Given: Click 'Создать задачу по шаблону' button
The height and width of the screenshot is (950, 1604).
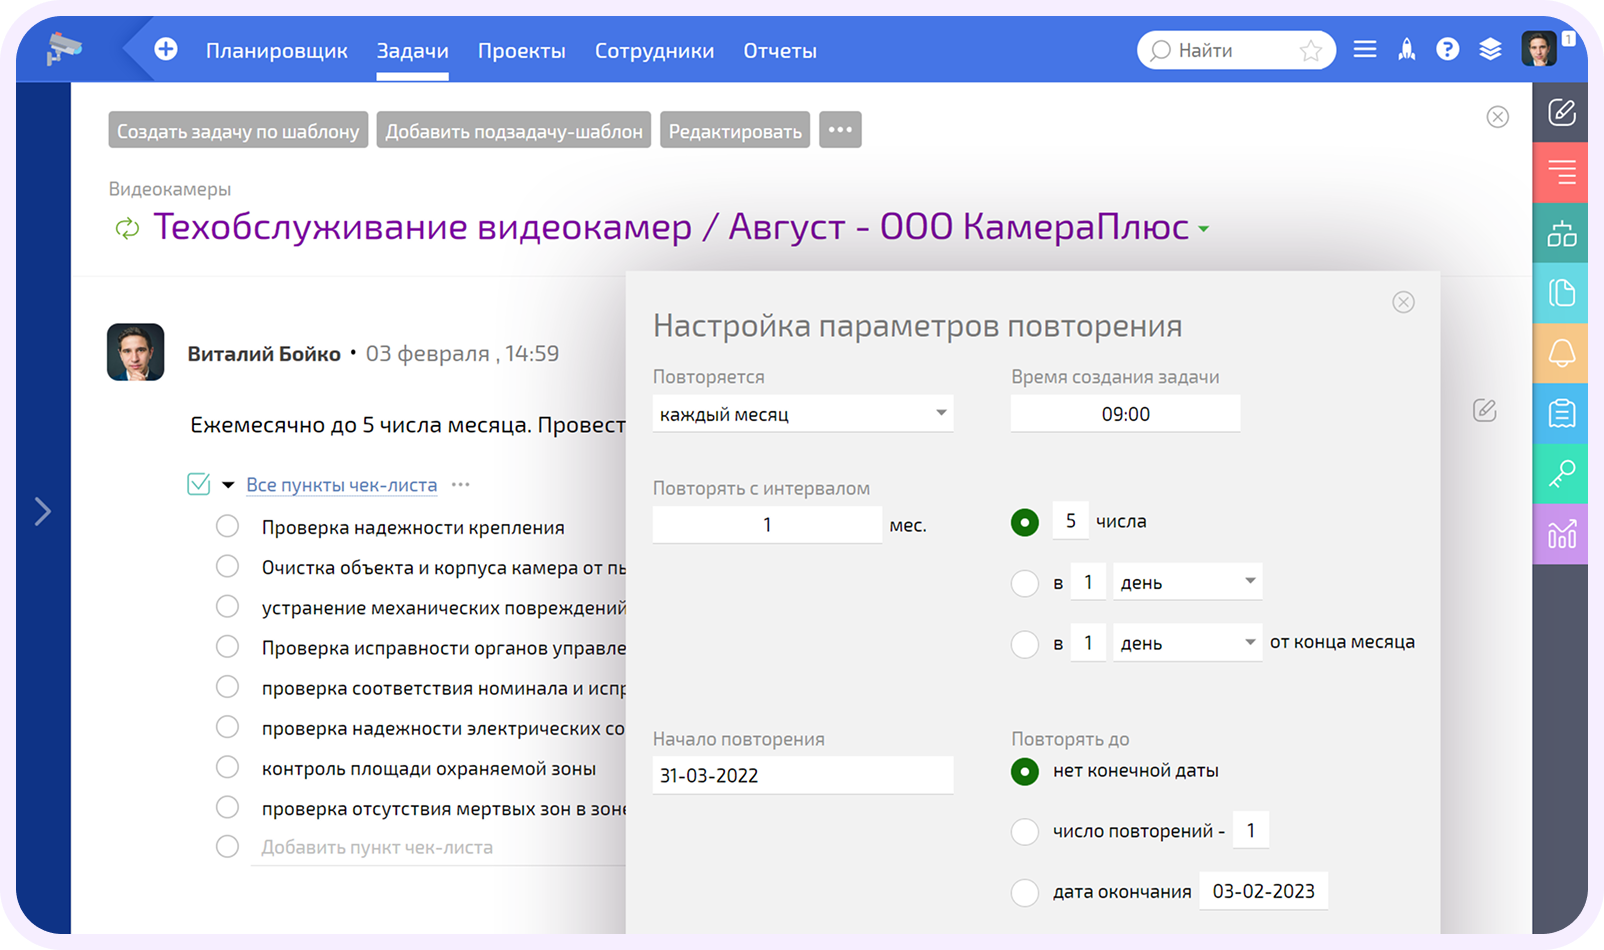Looking at the screenshot, I should tap(237, 130).
